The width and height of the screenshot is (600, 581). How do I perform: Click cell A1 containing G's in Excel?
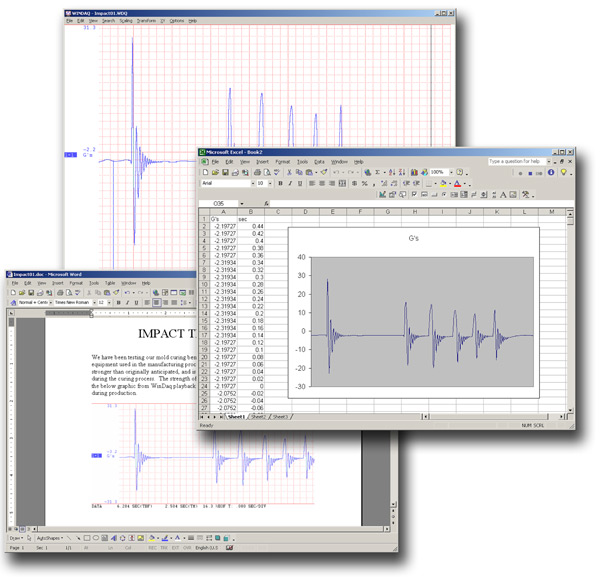pyautogui.click(x=223, y=219)
